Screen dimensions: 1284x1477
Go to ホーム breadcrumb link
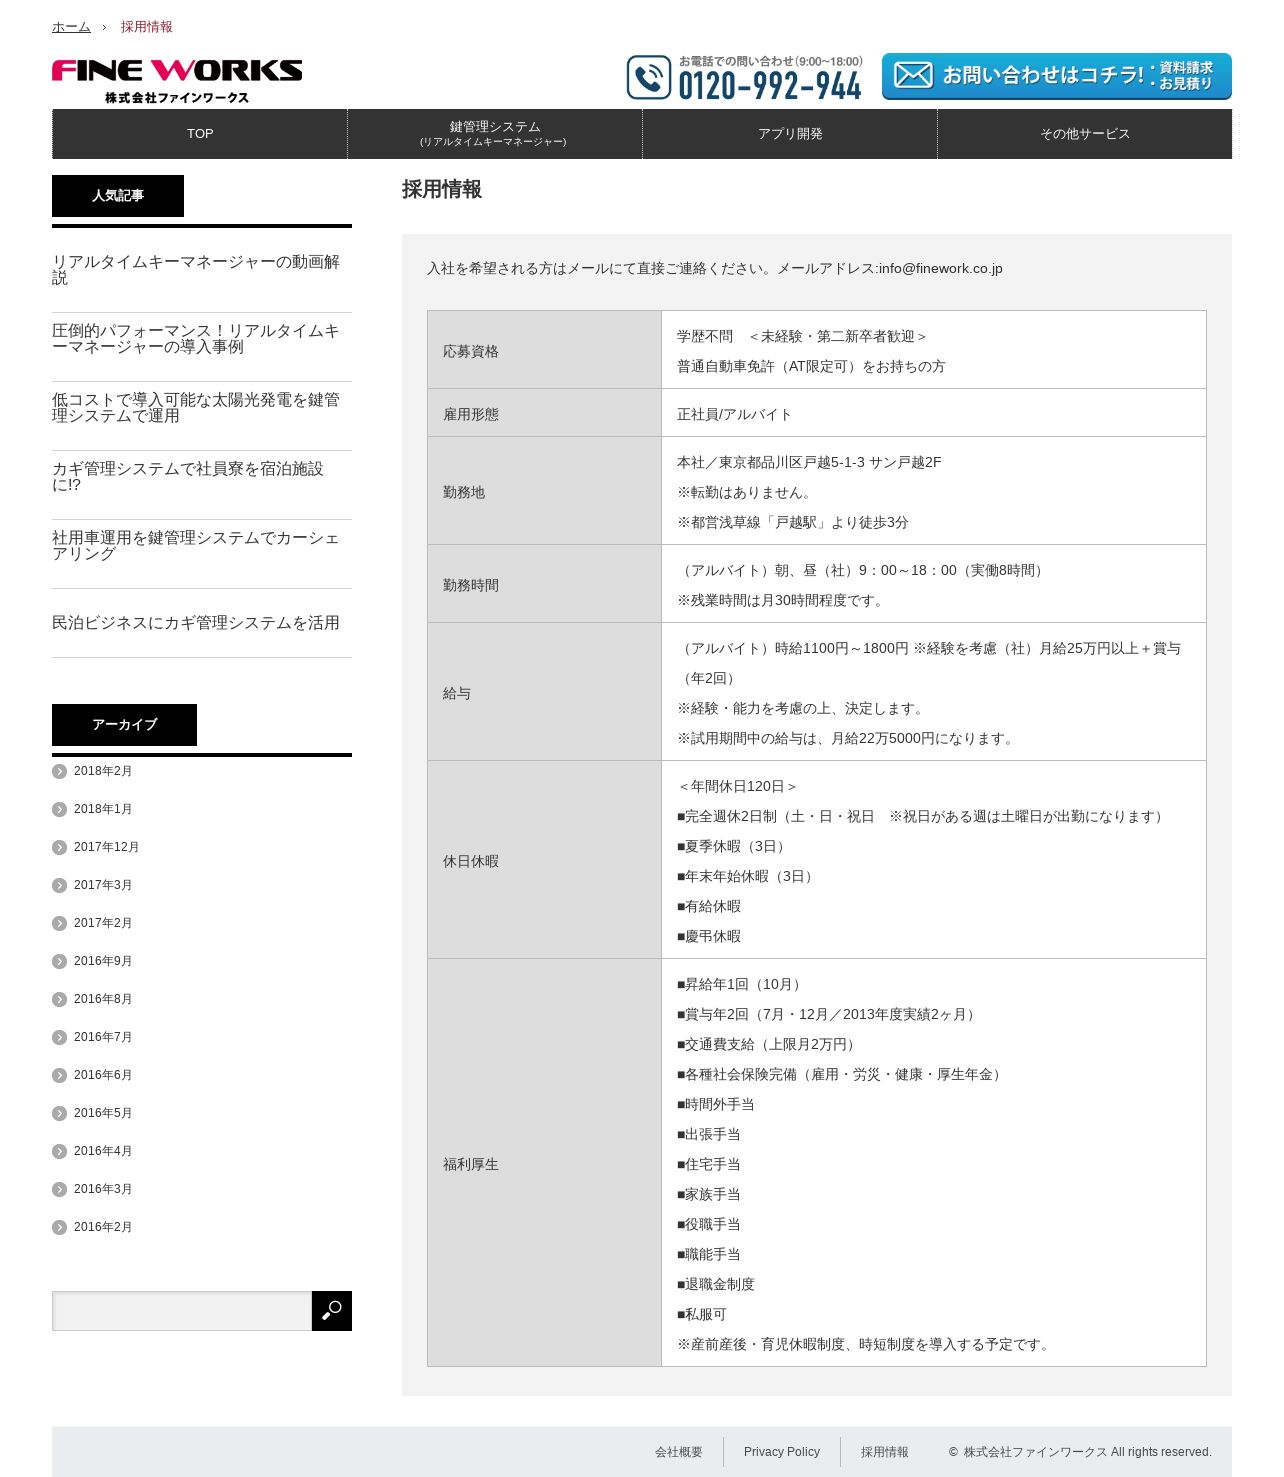71,27
